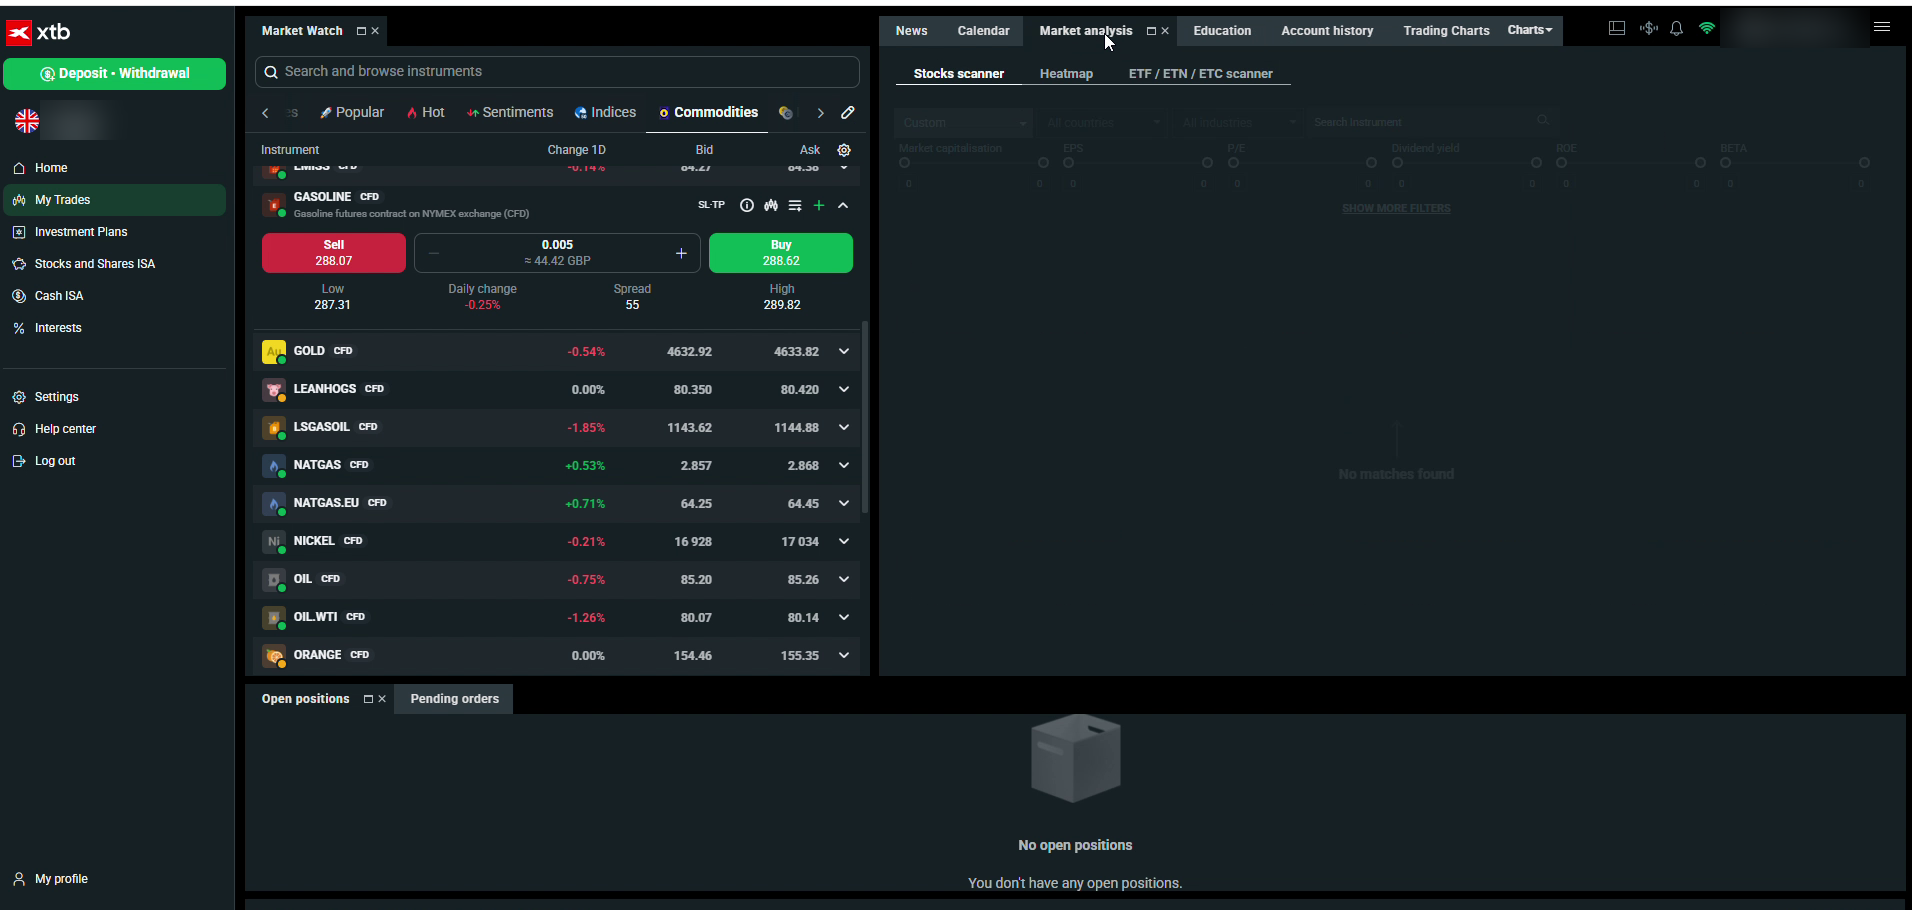This screenshot has height=910, width=1912.
Task: Switch to the News tab
Action: click(x=911, y=31)
